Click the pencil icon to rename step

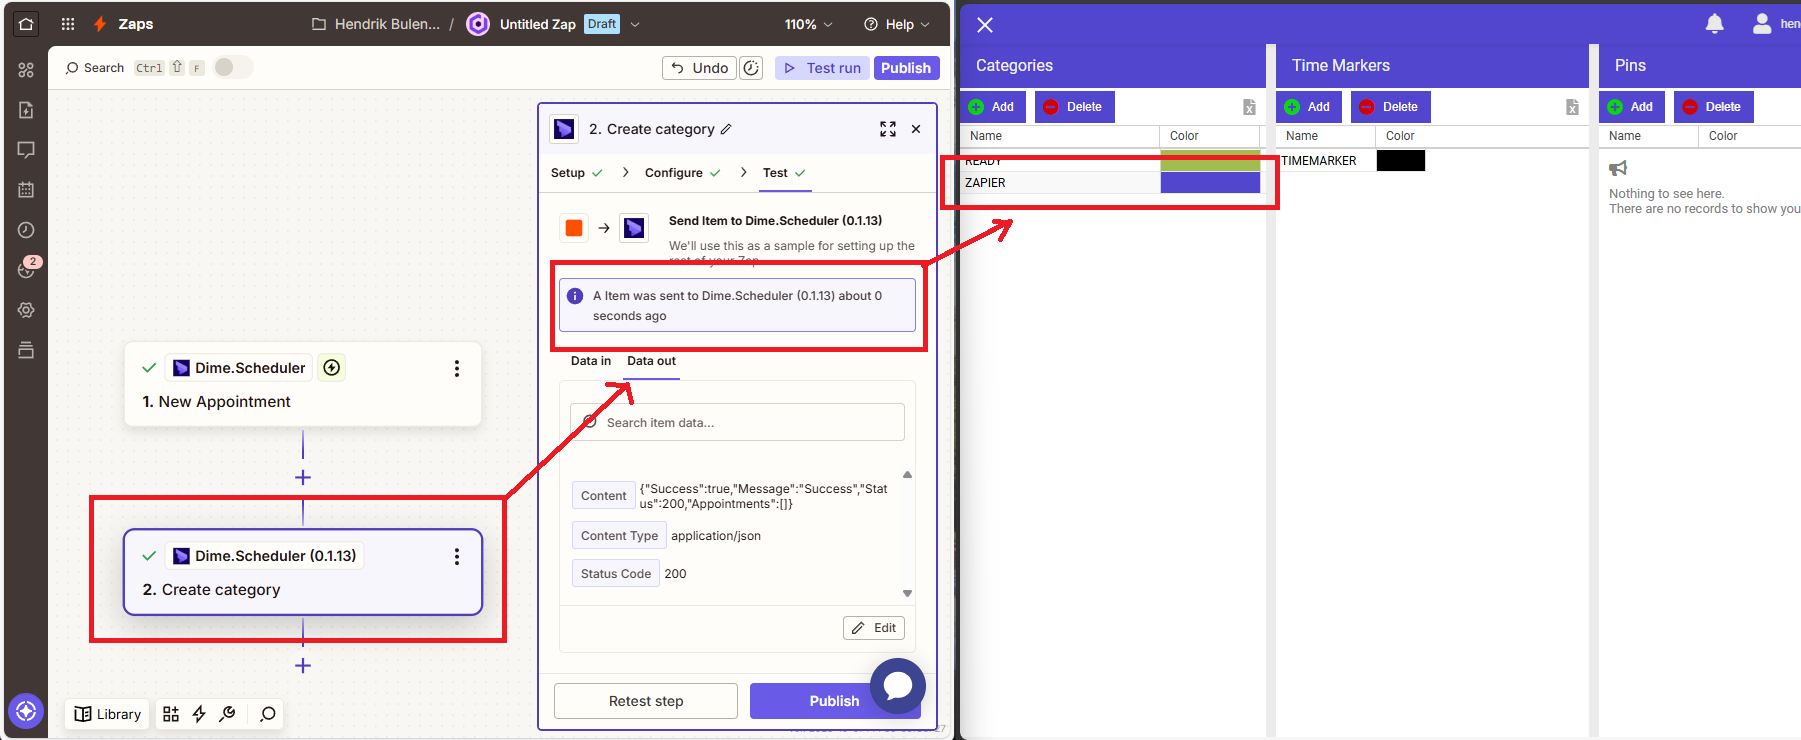(726, 129)
